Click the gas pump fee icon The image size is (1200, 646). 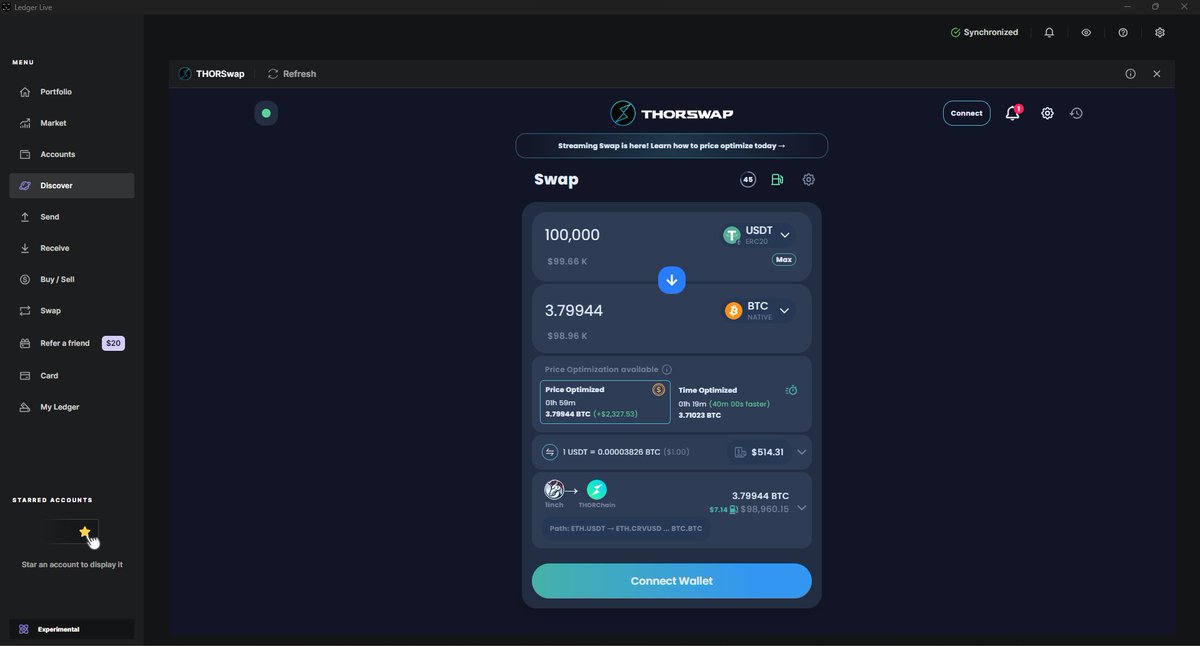point(777,180)
